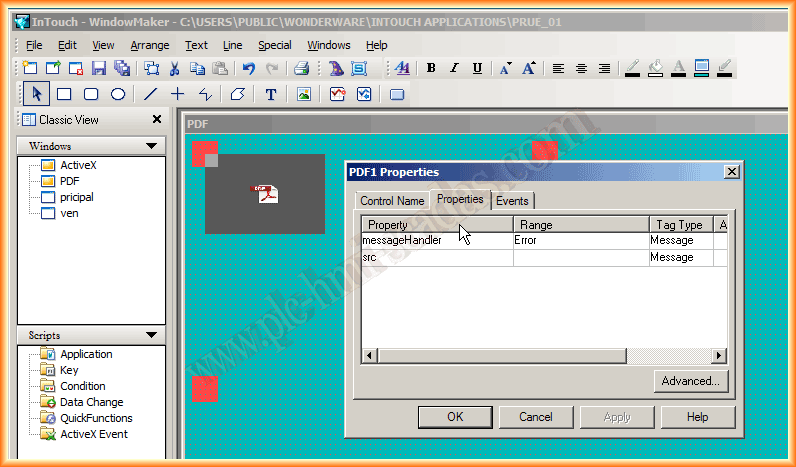
Task: Select the Polygon drawing tool
Action: tap(237, 94)
